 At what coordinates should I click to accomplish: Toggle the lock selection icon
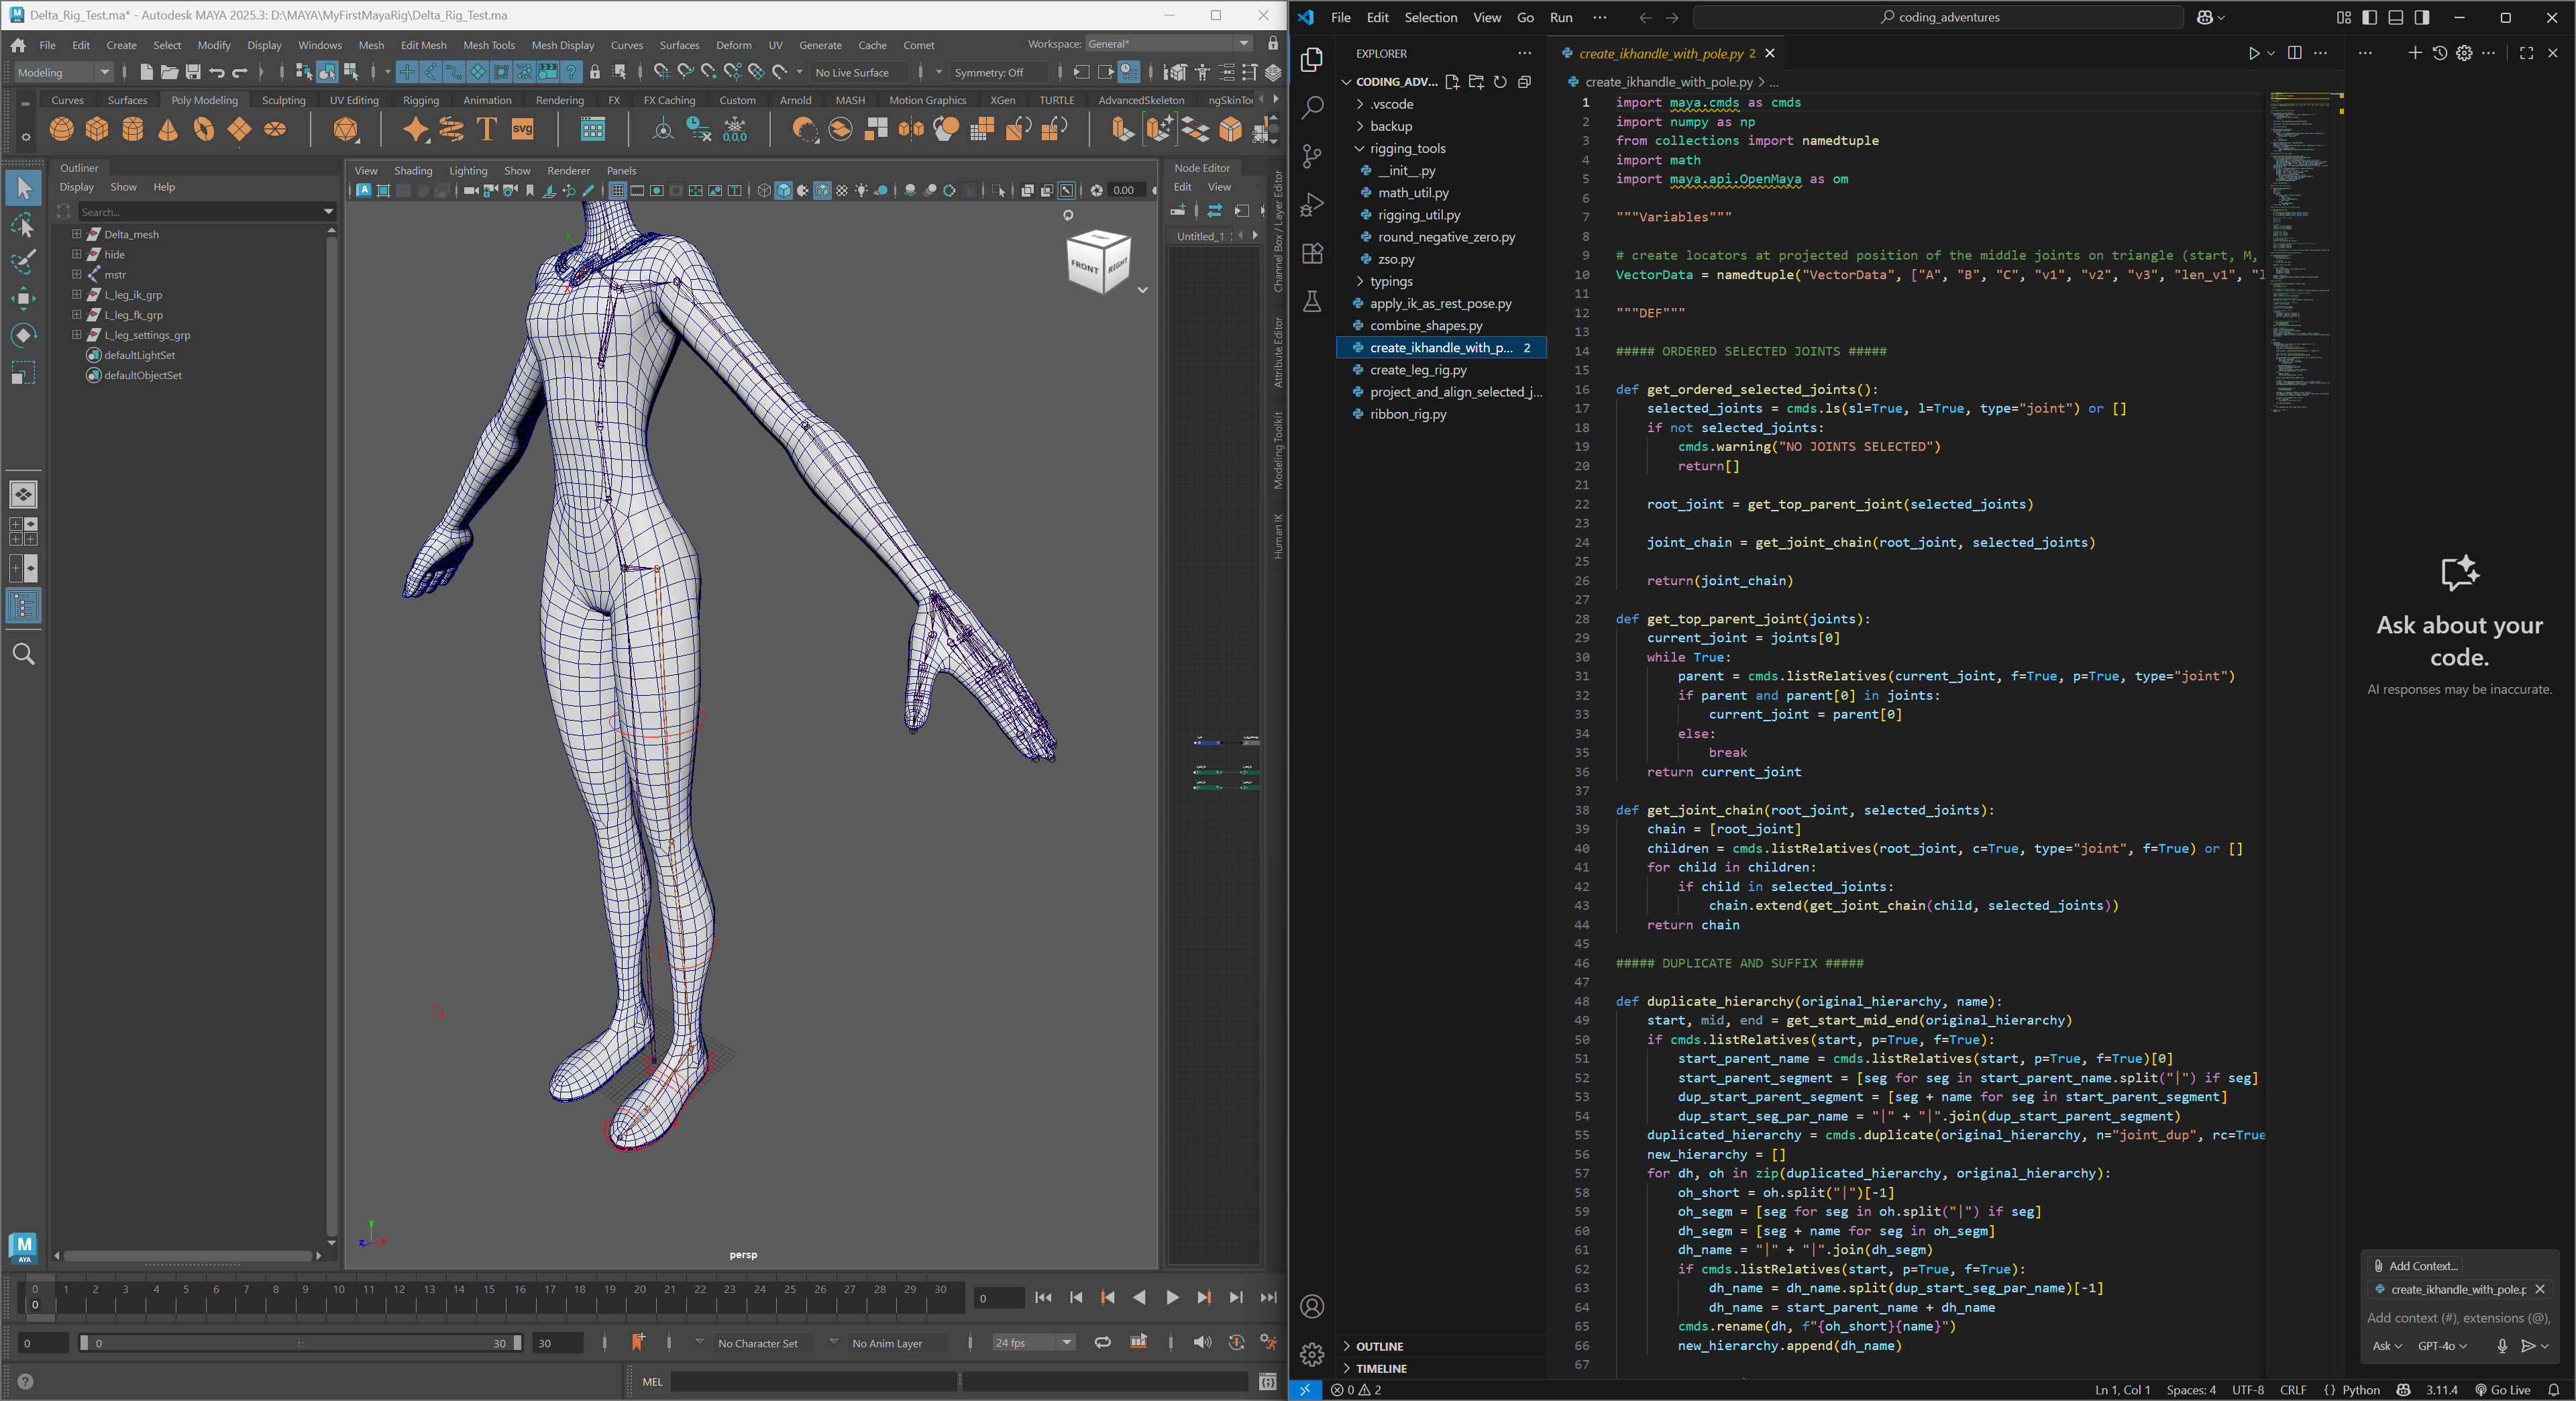pos(595,72)
